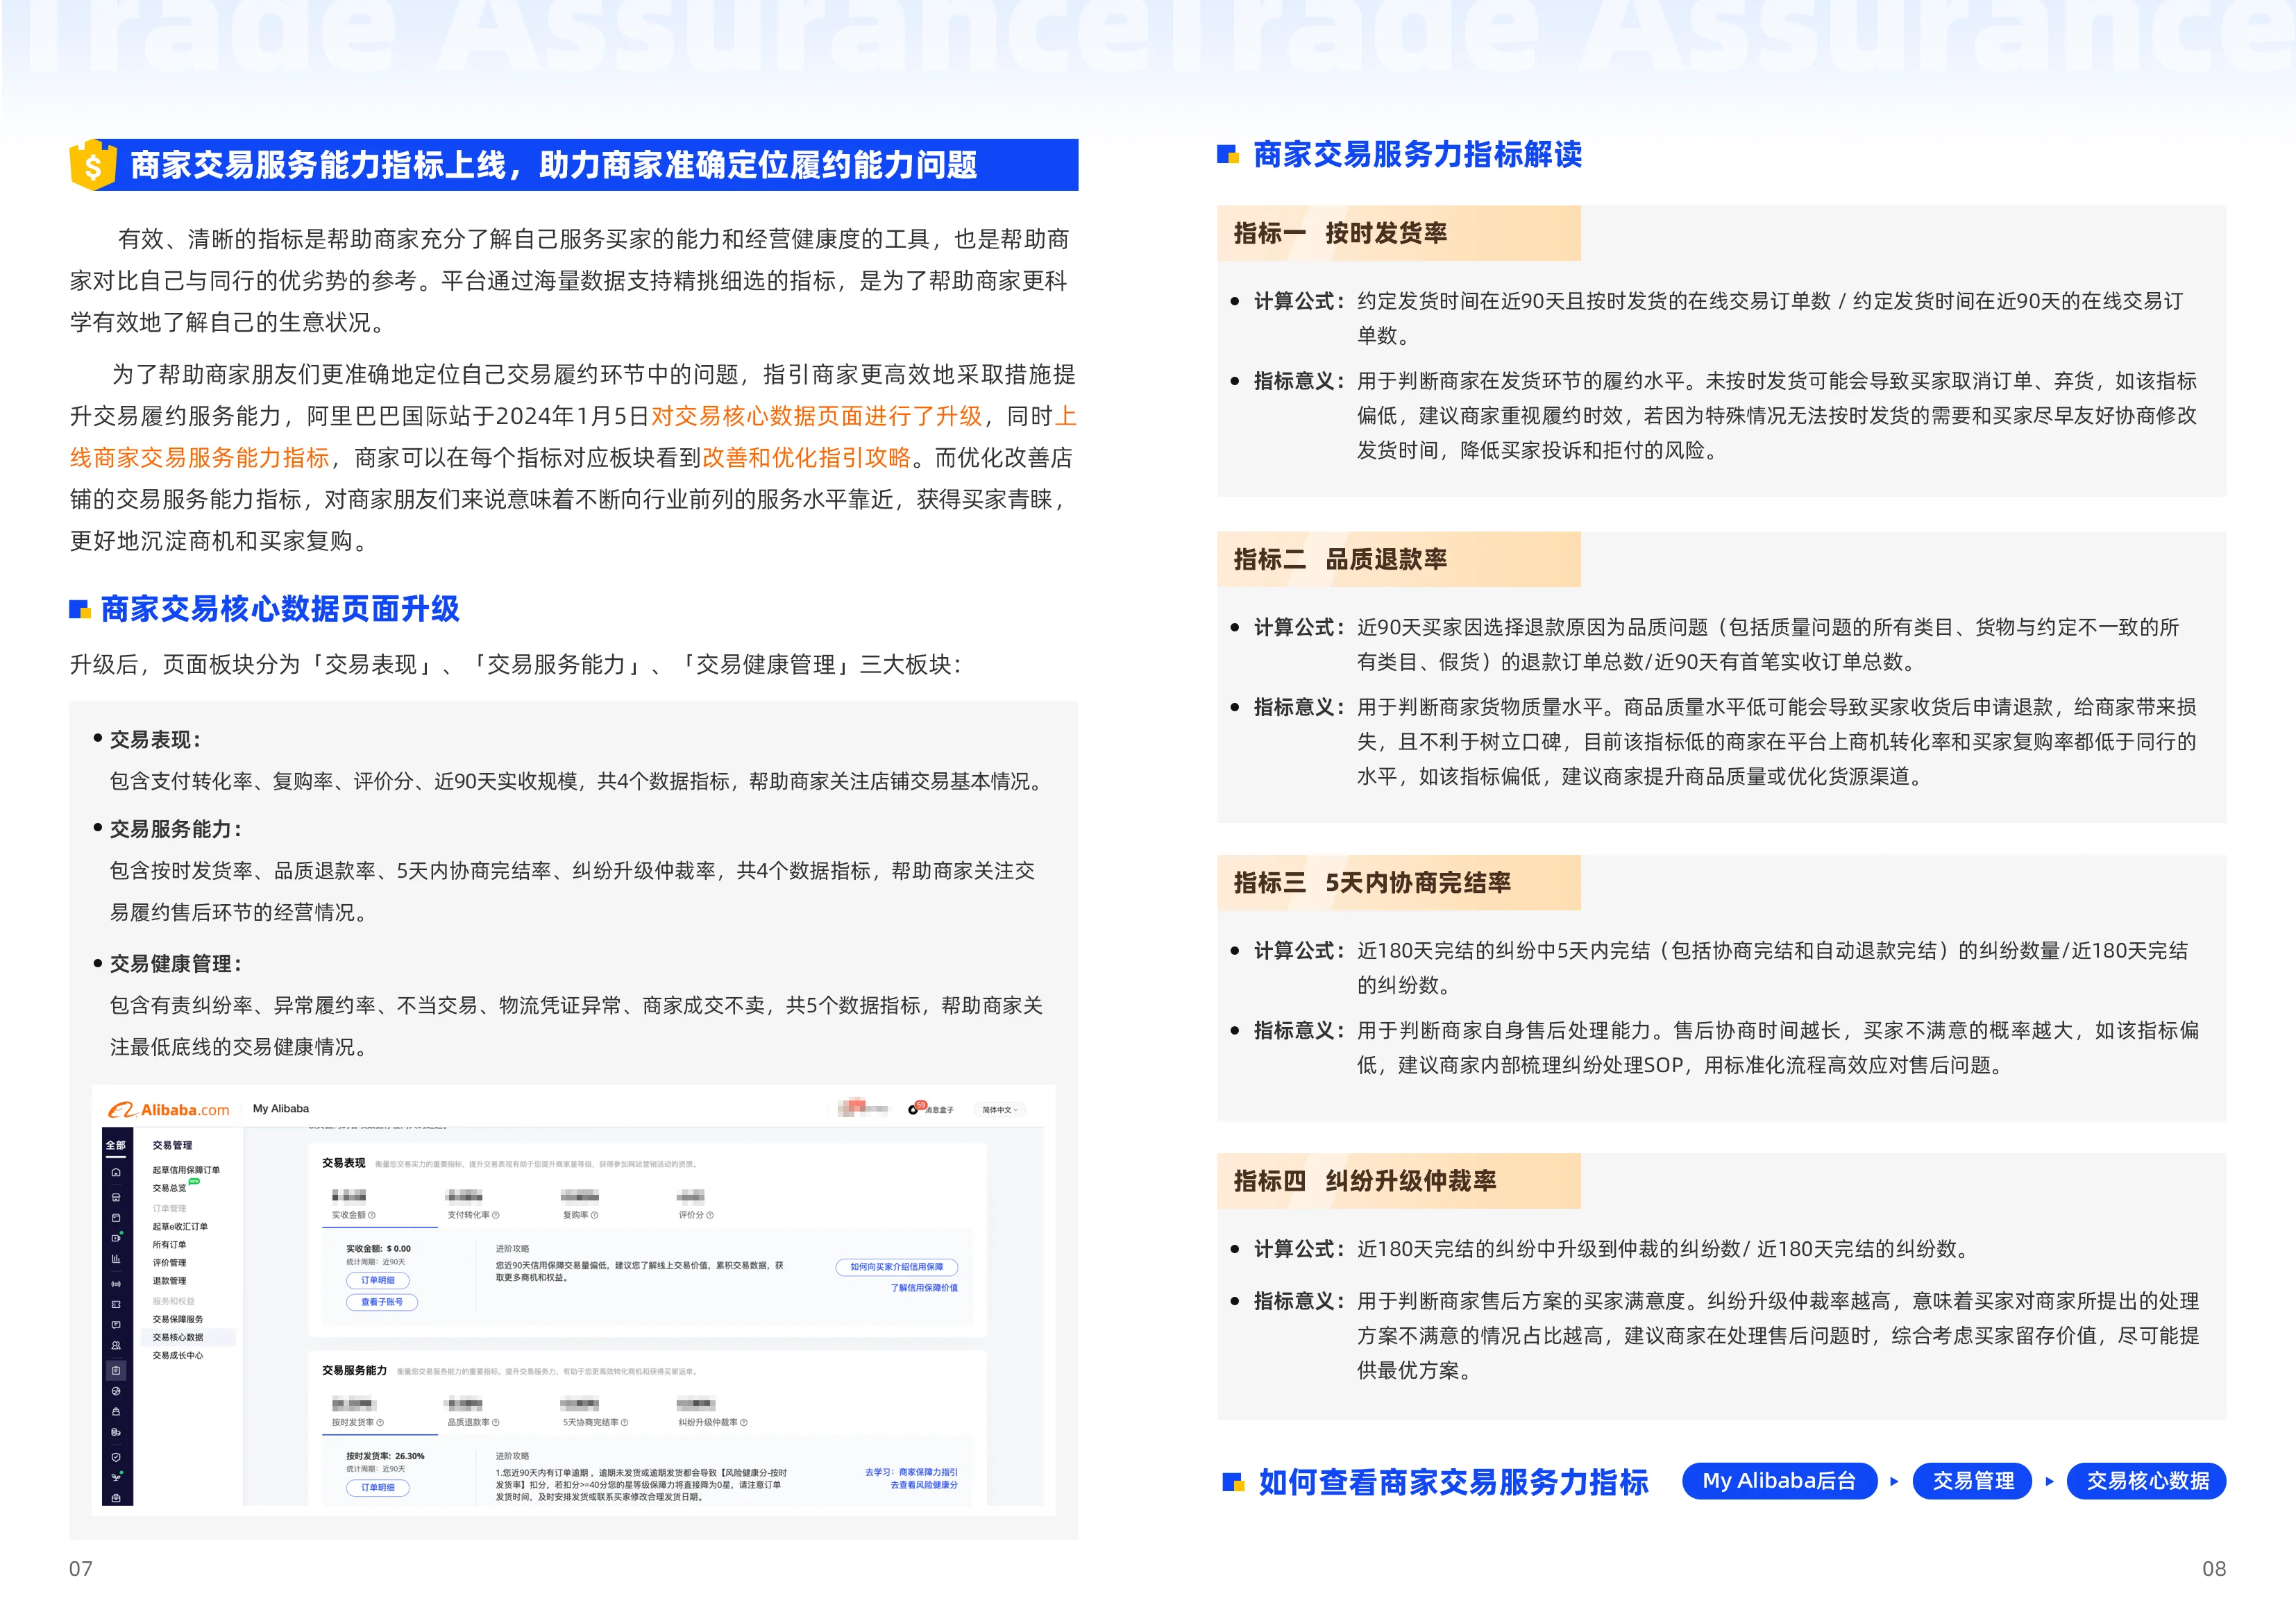Click the globe icon in the dark sidebar
Viewport: 2296px width, 1623px height.
click(116, 1391)
